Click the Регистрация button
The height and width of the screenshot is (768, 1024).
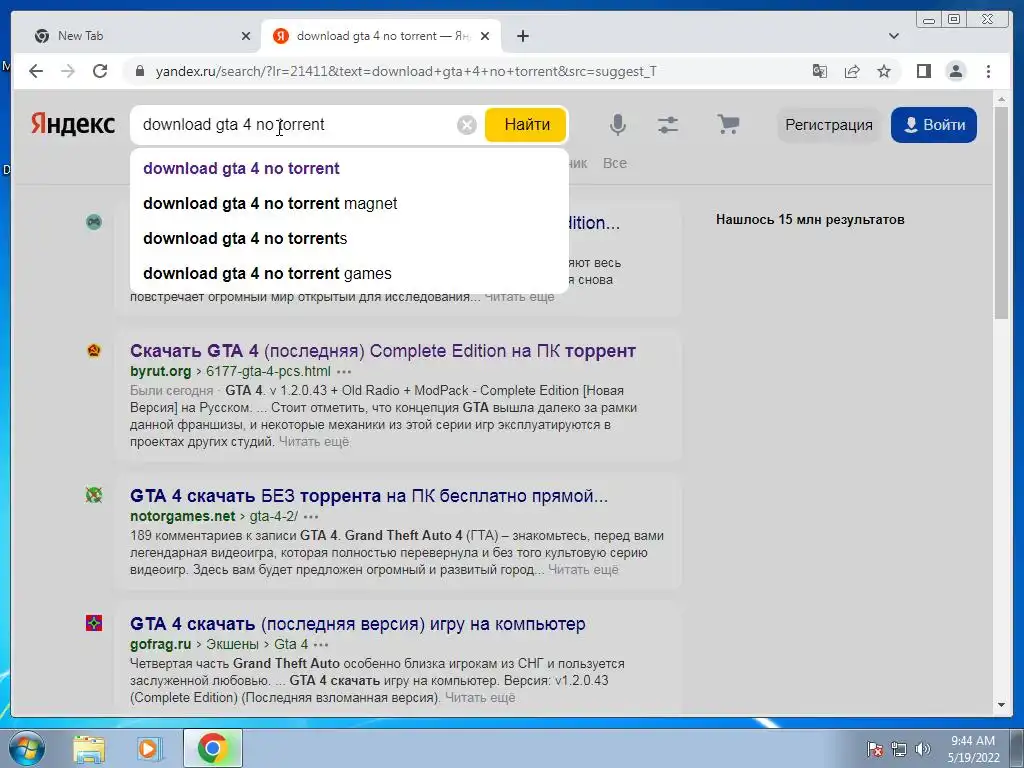tap(829, 125)
